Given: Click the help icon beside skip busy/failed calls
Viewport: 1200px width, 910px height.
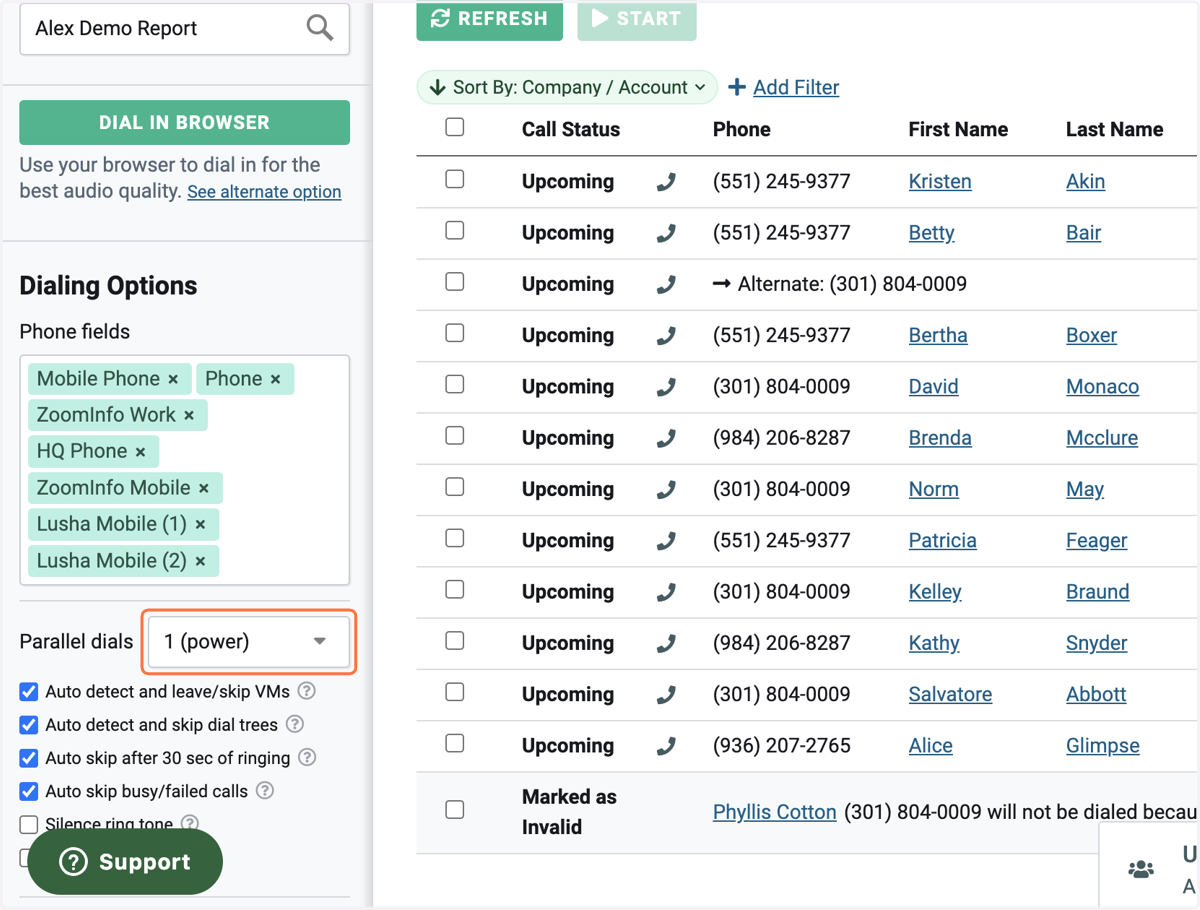Looking at the screenshot, I should [x=265, y=791].
